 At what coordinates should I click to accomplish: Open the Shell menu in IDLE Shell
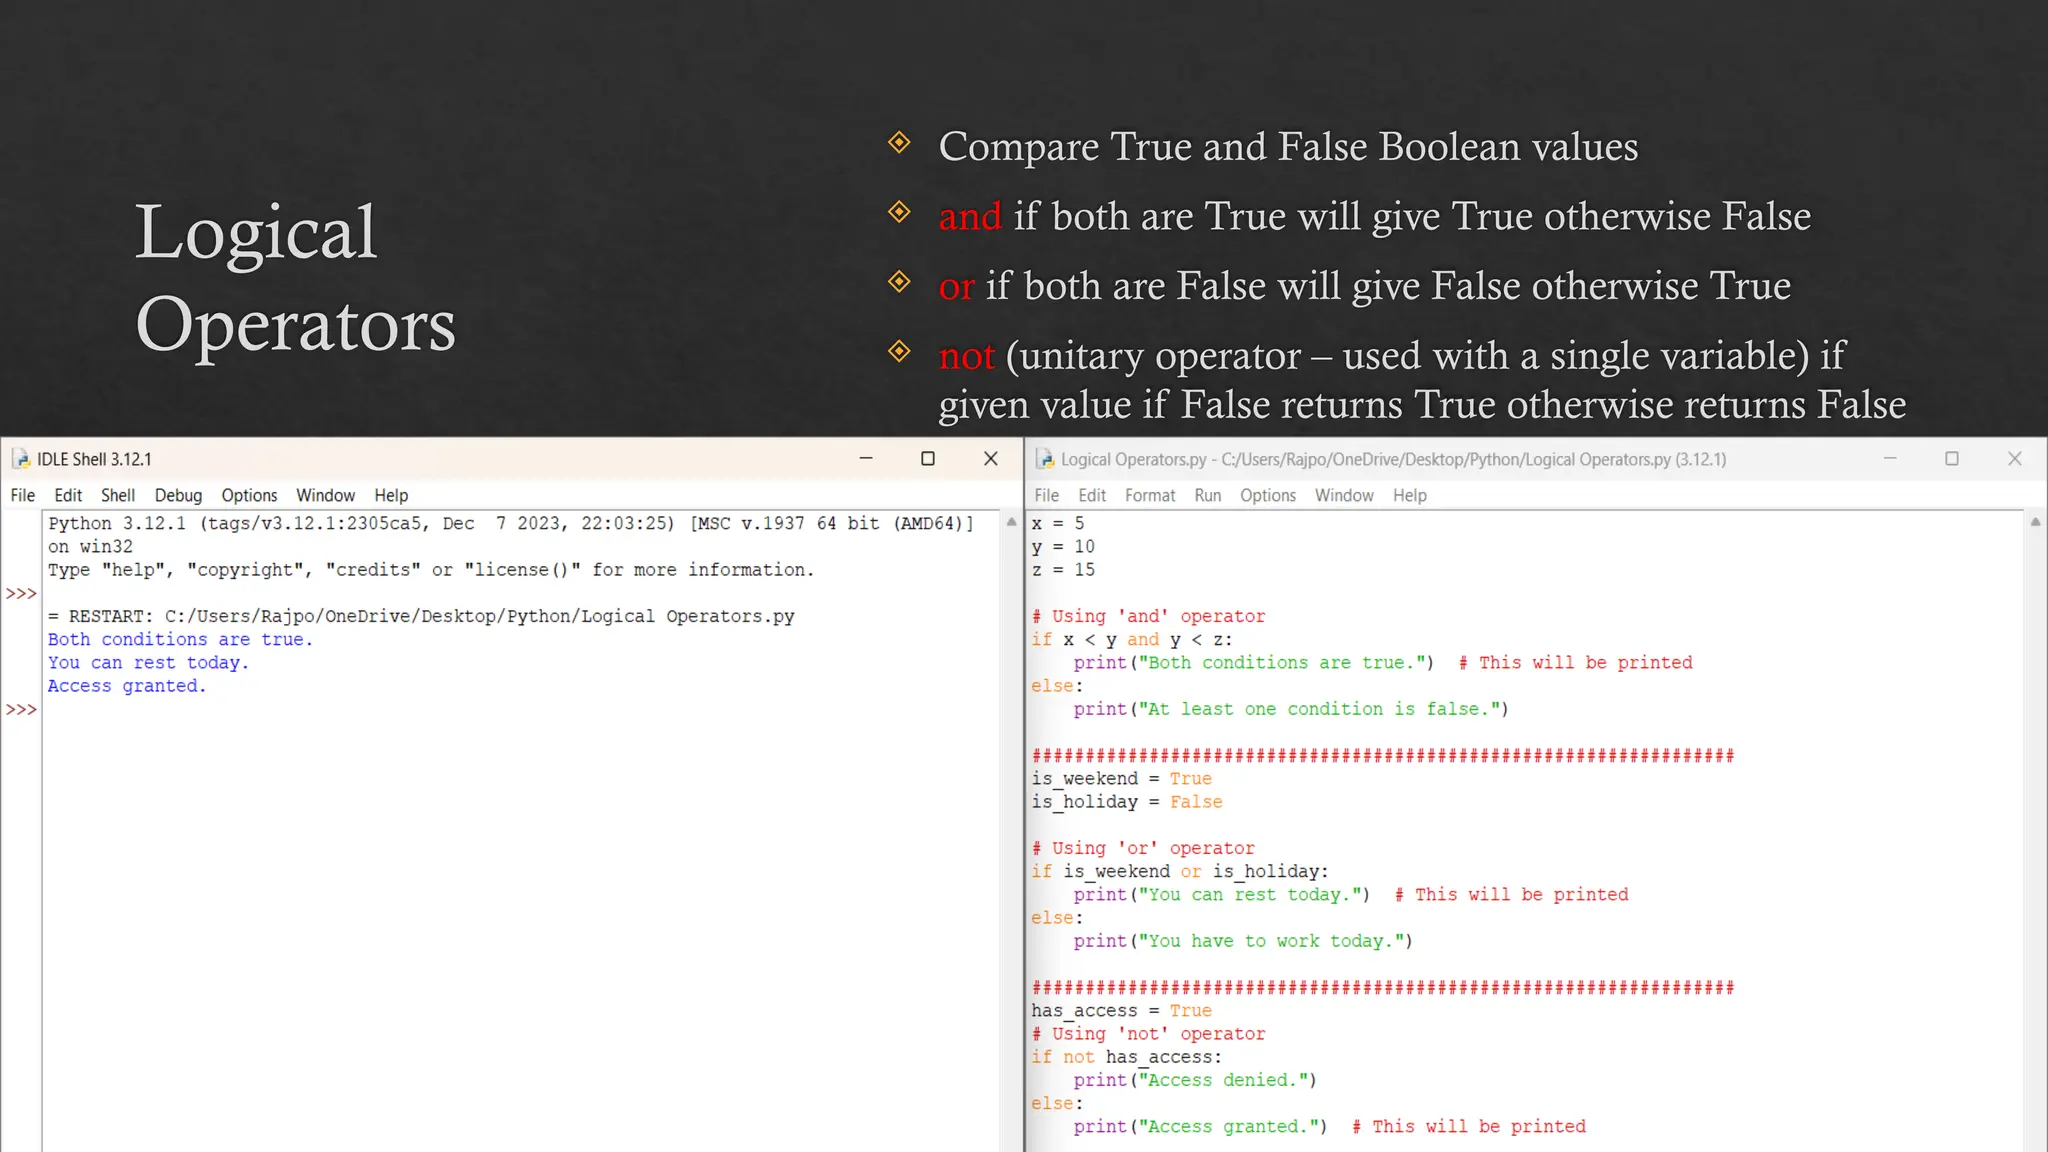point(118,495)
